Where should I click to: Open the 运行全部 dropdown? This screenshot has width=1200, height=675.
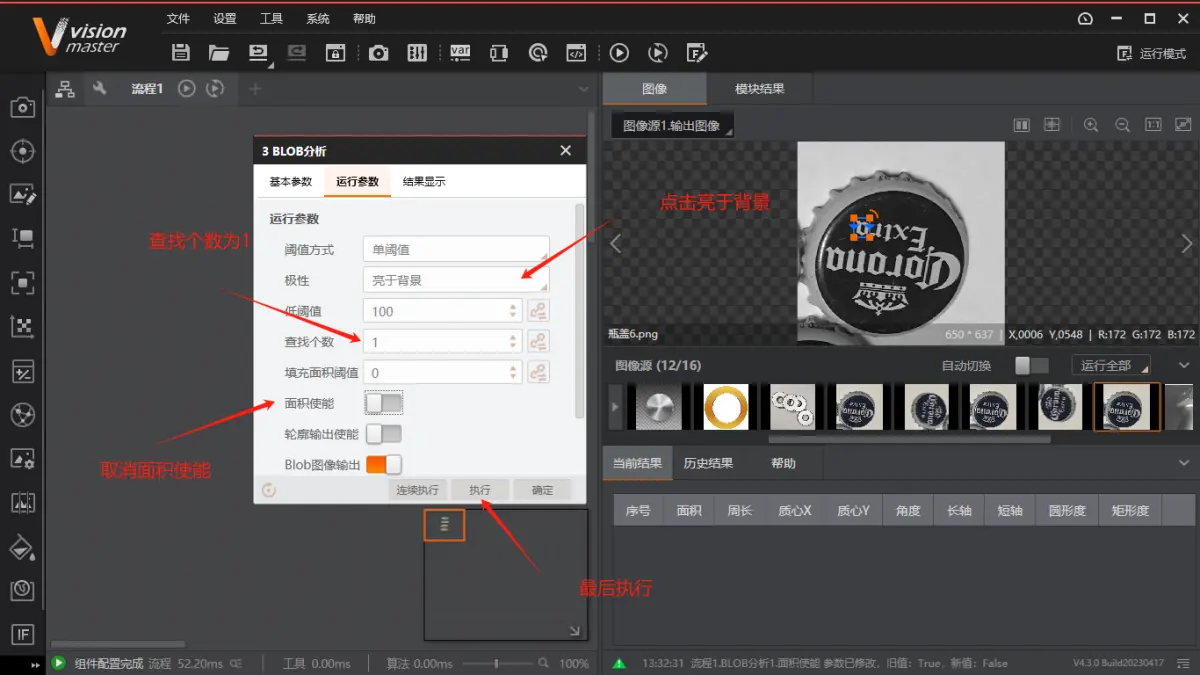coord(1111,366)
